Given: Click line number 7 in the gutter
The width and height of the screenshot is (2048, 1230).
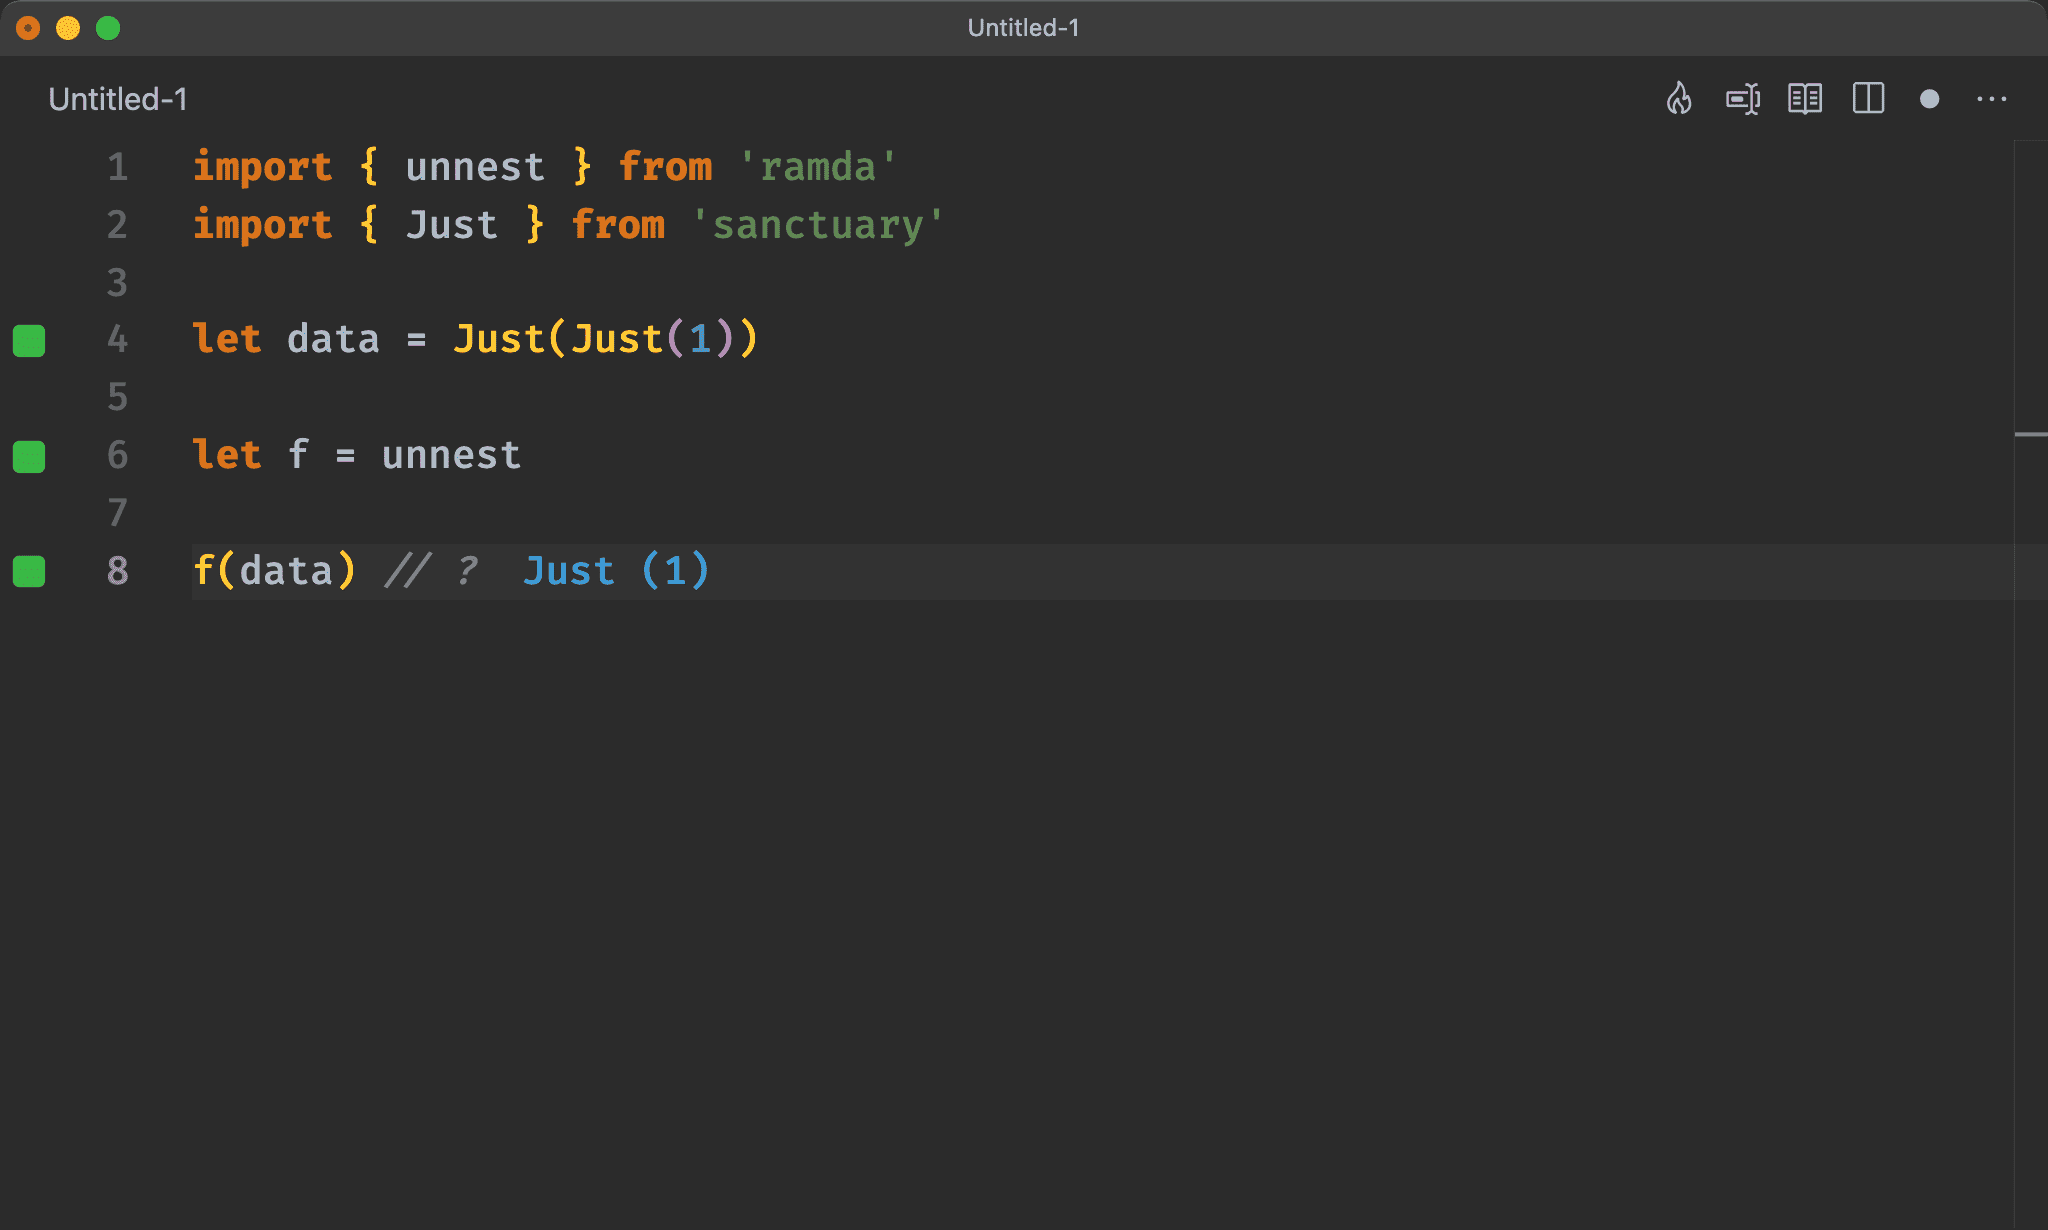Looking at the screenshot, I should 117,513.
